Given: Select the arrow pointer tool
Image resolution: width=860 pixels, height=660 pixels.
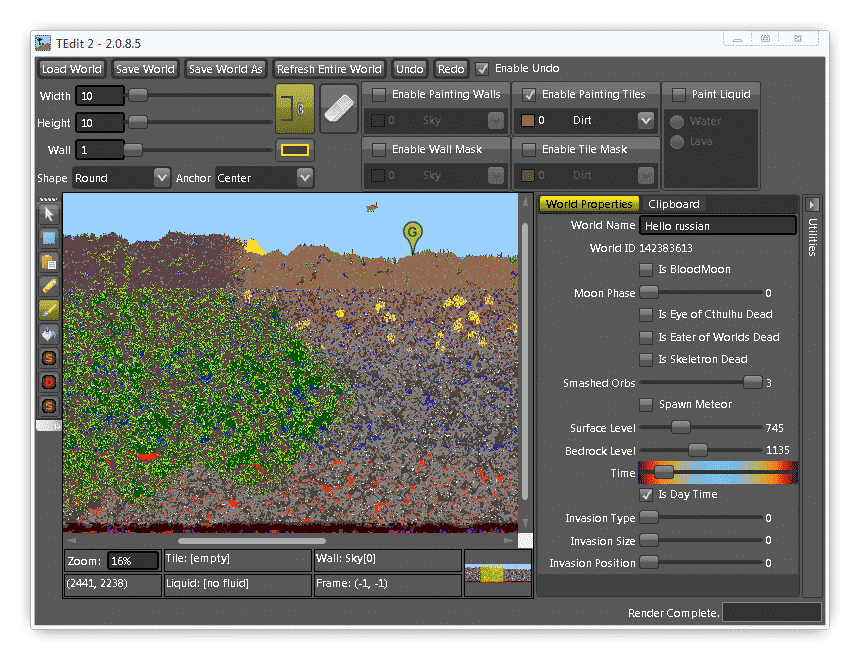Looking at the screenshot, I should tap(49, 214).
